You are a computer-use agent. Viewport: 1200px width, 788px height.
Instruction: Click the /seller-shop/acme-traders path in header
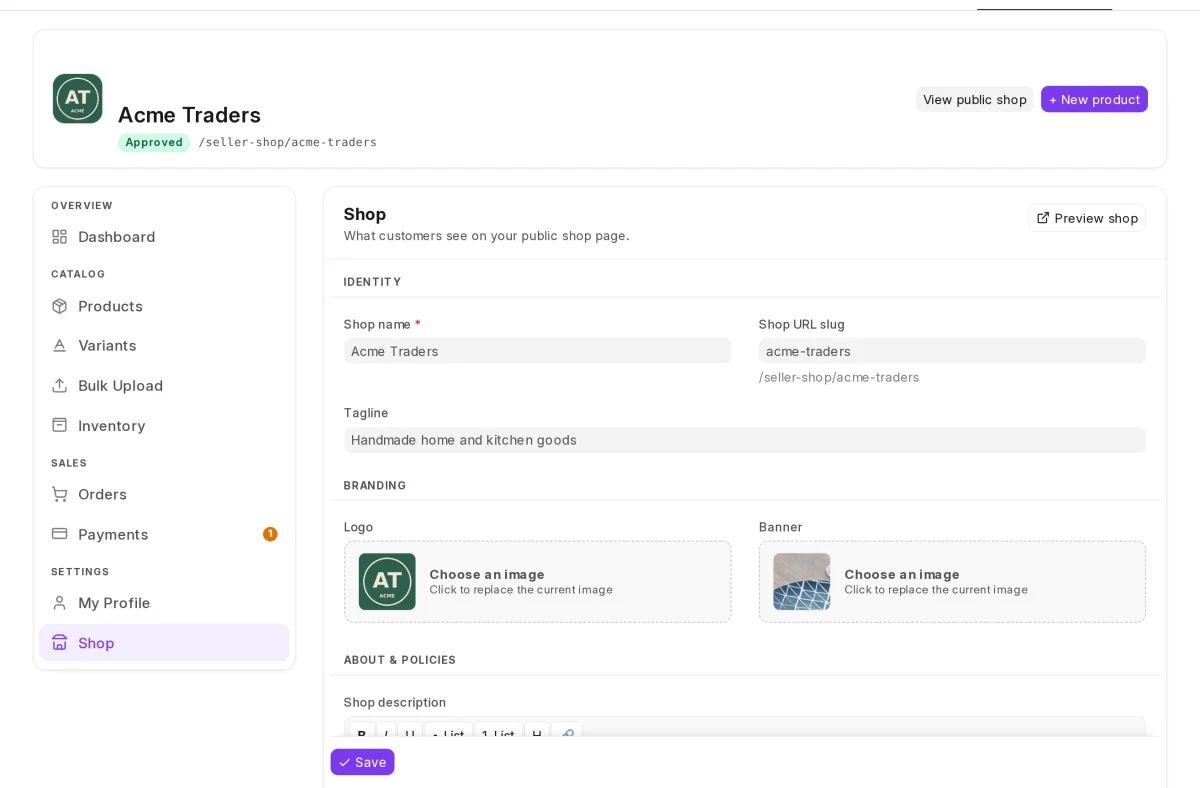[288, 142]
